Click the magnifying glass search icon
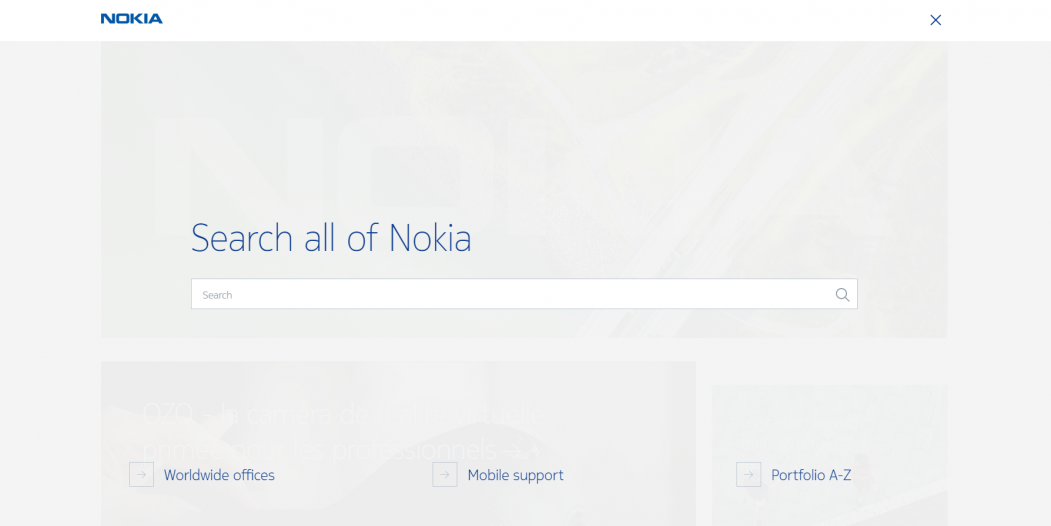This screenshot has height=526, width=1051. pos(842,294)
